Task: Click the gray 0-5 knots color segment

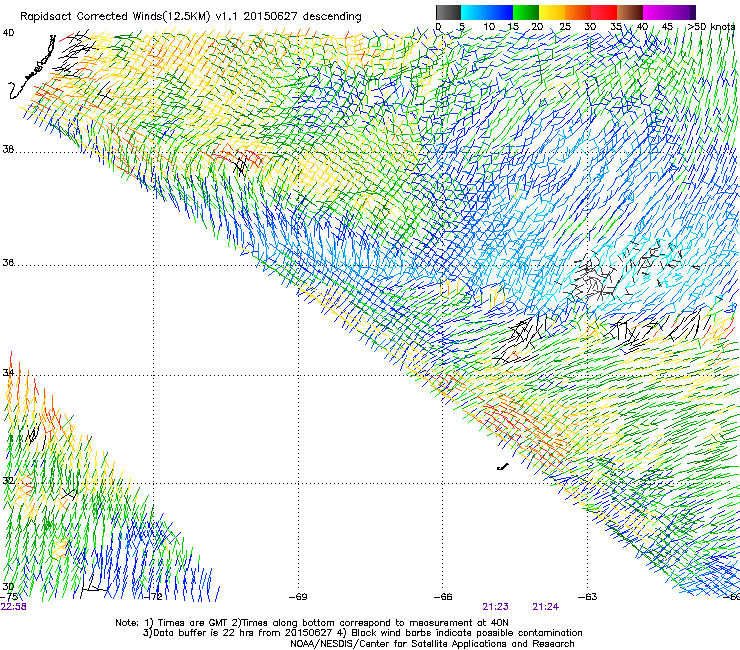Action: (x=448, y=12)
